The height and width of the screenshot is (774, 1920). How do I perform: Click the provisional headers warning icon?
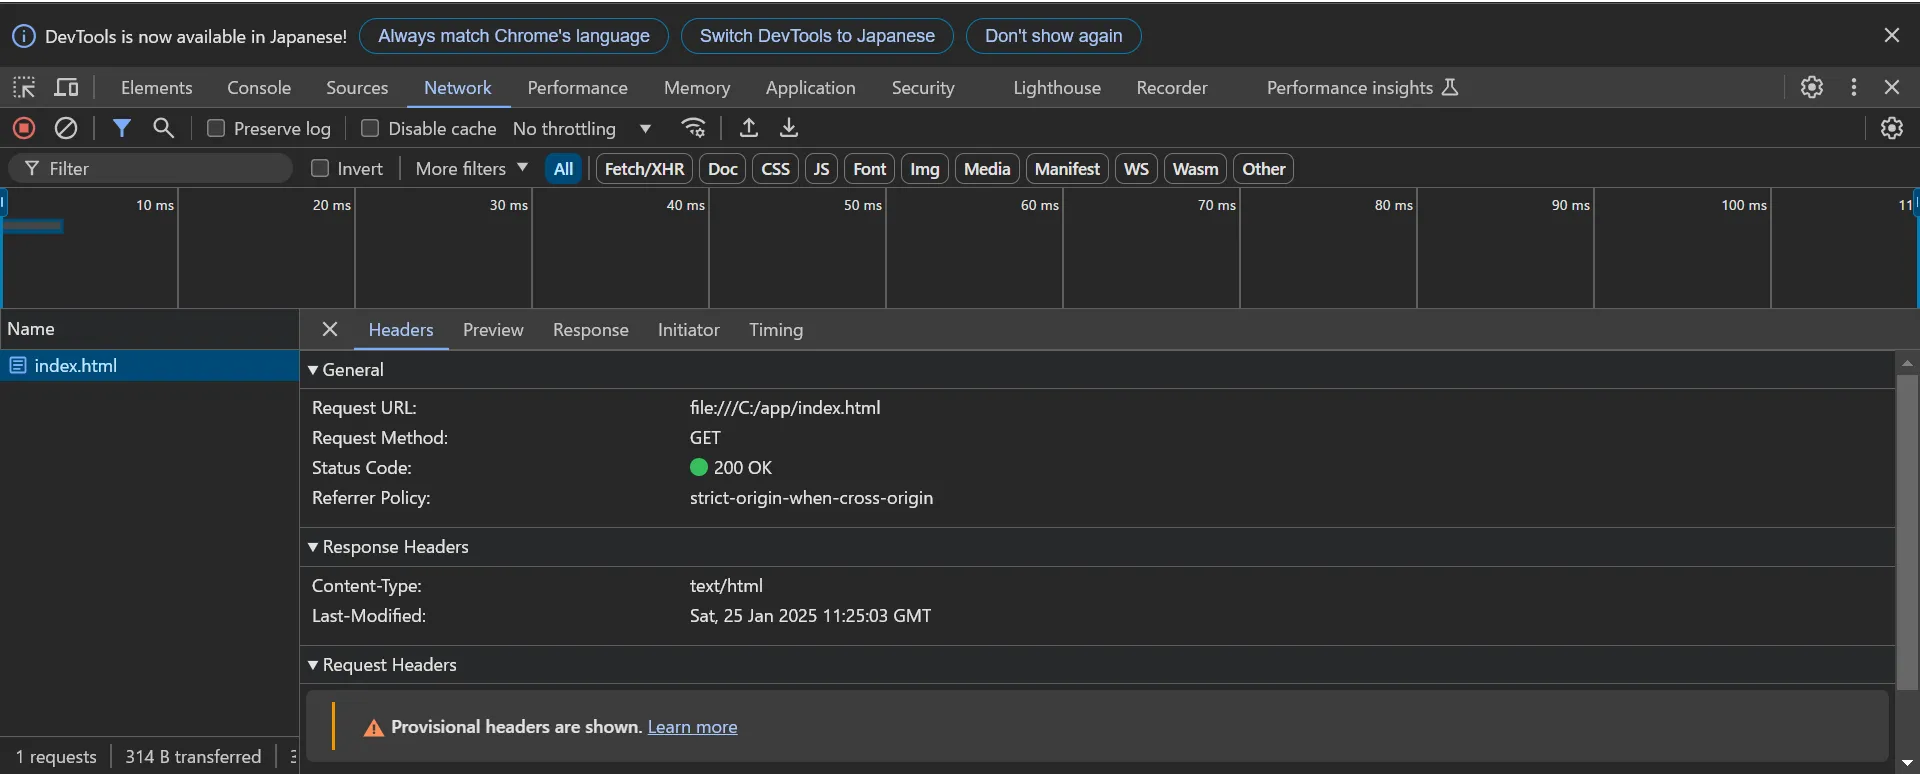pos(374,728)
